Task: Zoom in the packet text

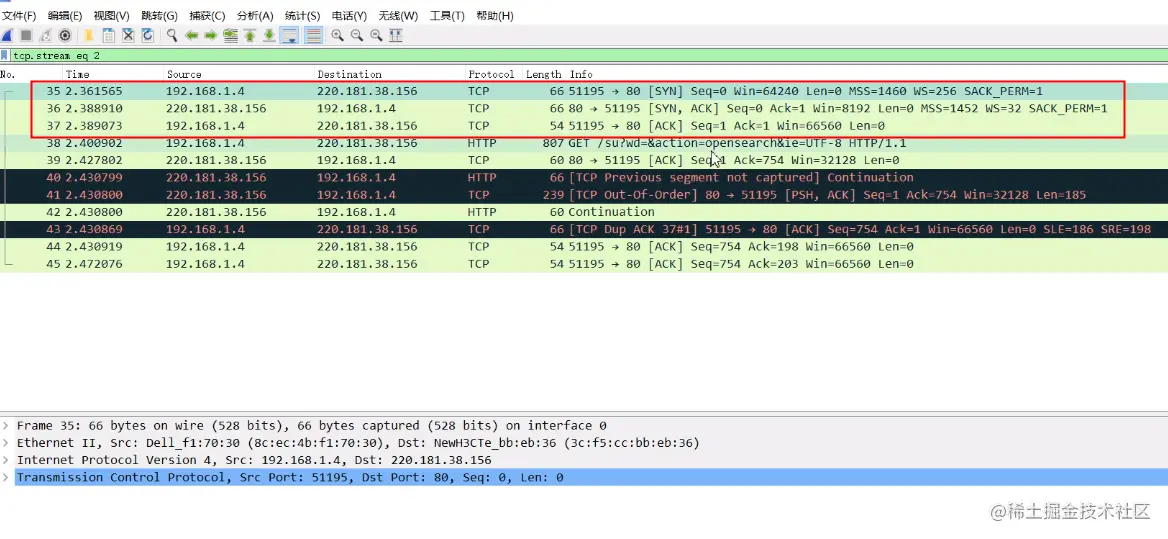Action: pos(337,35)
